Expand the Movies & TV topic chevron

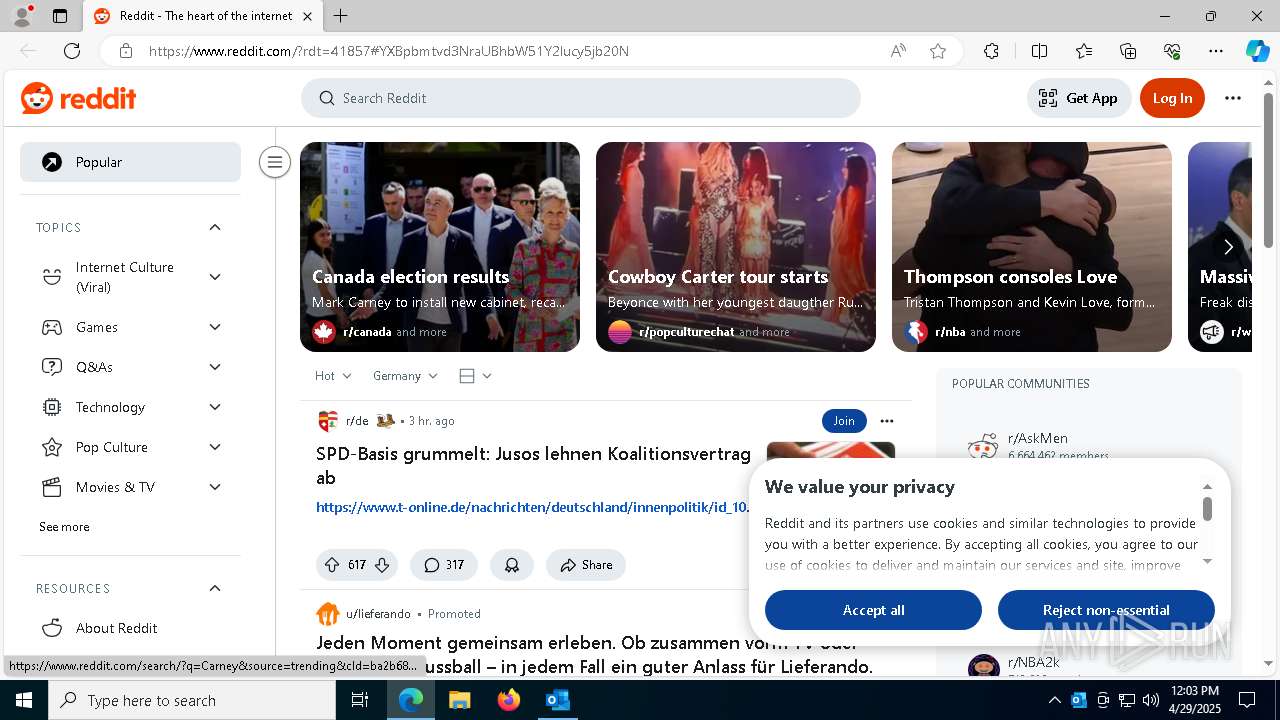coord(215,487)
